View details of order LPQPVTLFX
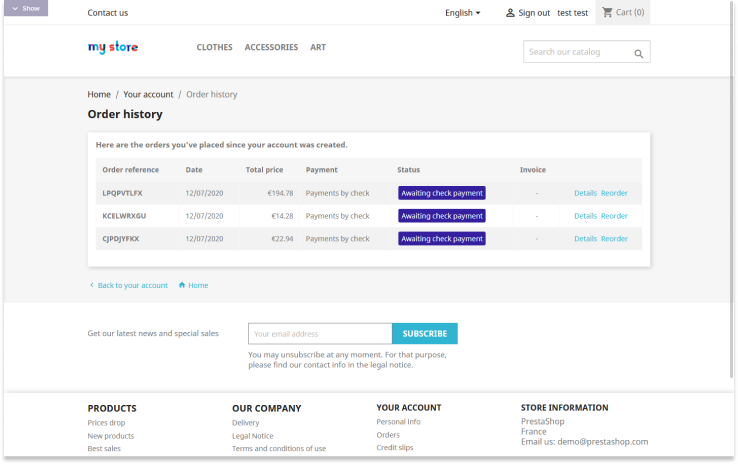Screen dimensions: 738x465 pyautogui.click(x=585, y=193)
